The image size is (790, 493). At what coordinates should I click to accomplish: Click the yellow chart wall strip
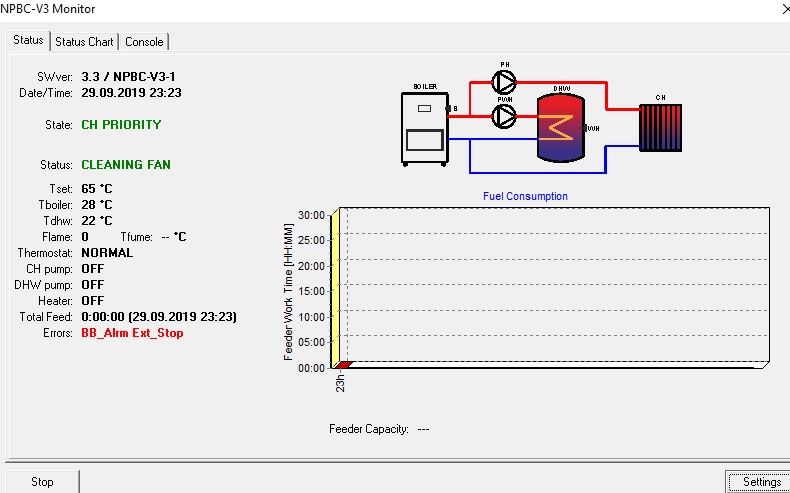pos(338,285)
